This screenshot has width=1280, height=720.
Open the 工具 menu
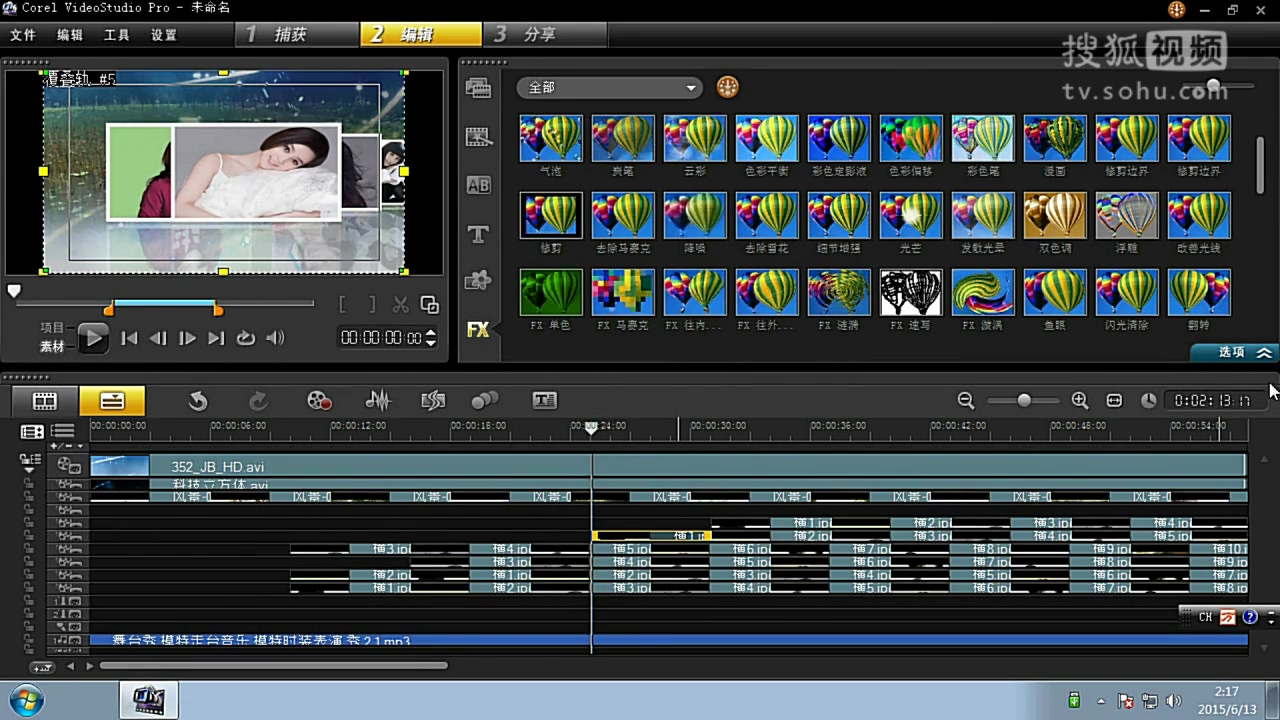pos(117,35)
